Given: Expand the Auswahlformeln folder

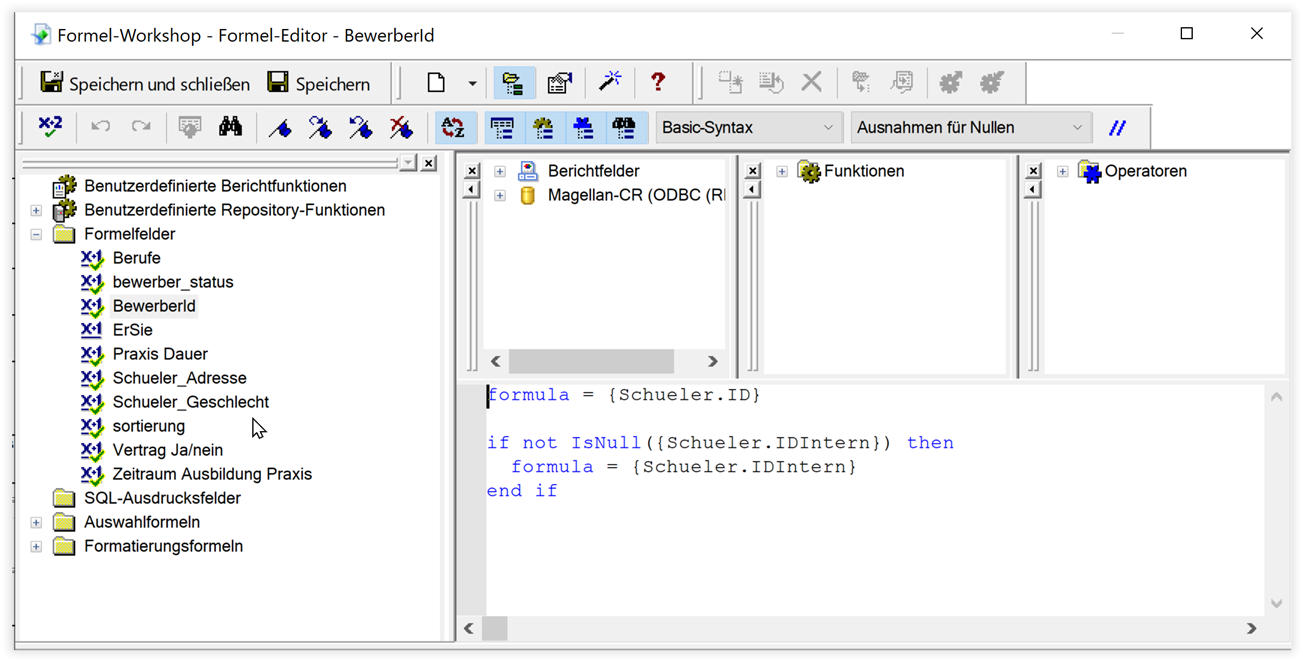Looking at the screenshot, I should [36, 522].
